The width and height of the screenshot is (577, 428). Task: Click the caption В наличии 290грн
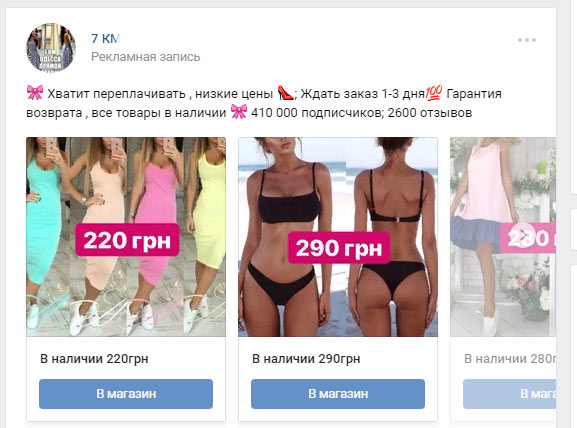pyautogui.click(x=306, y=358)
